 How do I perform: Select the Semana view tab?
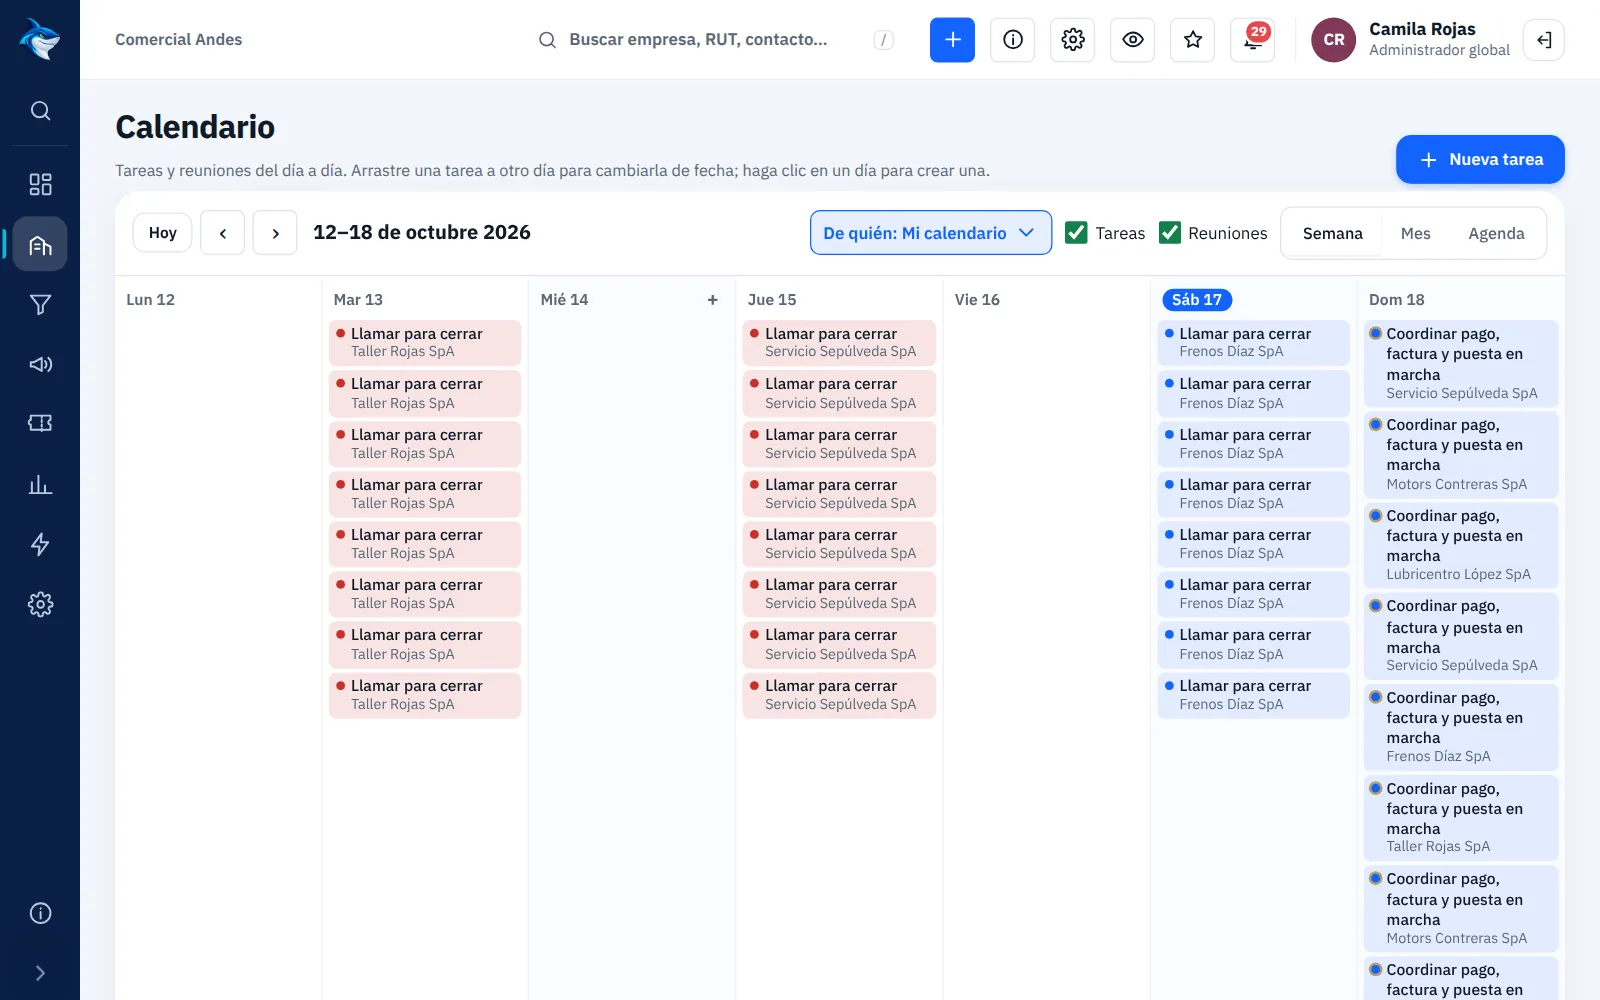[1332, 233]
